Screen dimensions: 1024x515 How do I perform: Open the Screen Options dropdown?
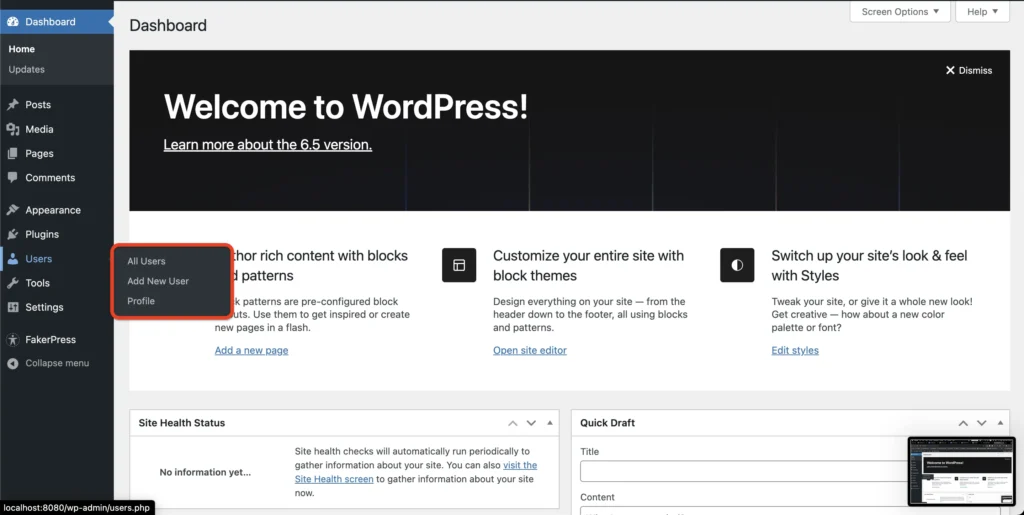[x=900, y=12]
